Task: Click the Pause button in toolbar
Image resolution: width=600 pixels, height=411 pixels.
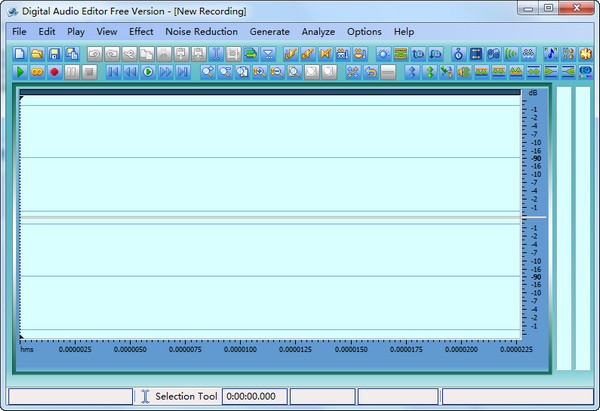Action: tap(72, 72)
